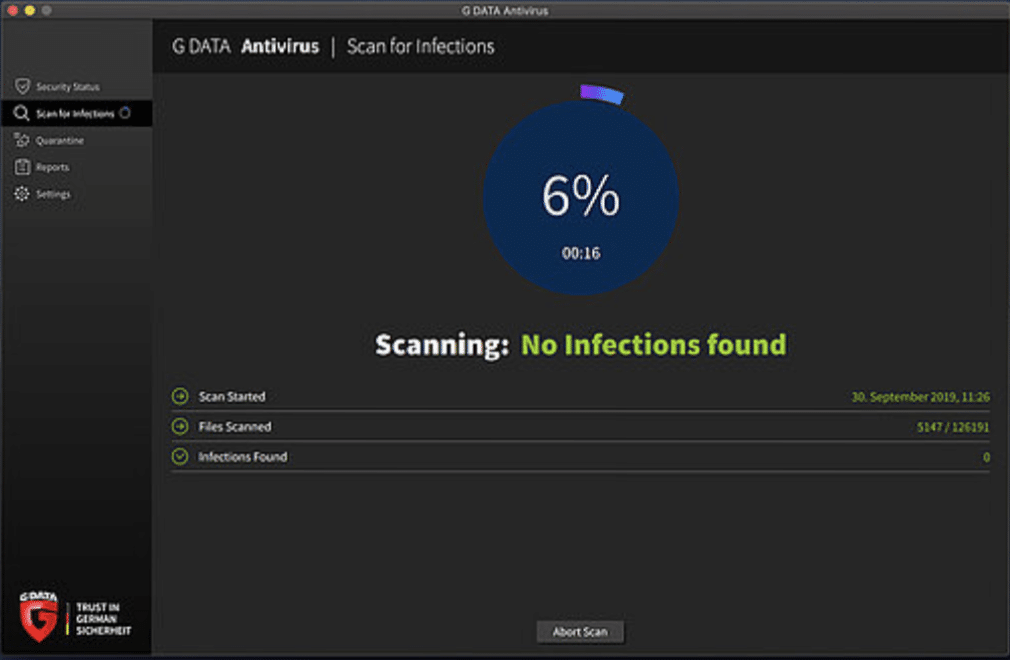The width and height of the screenshot is (1010, 660).
Task: Expand the Files Scanned details
Action: click(180, 426)
